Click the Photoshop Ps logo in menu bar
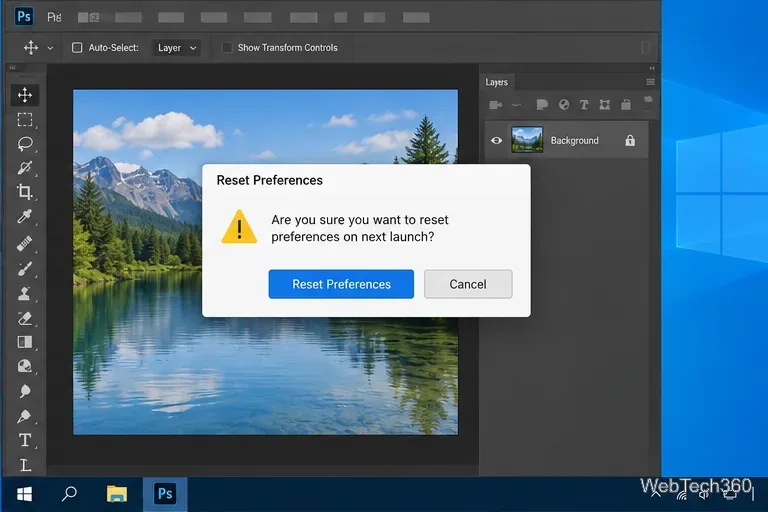This screenshot has height=512, width=768. tap(24, 17)
